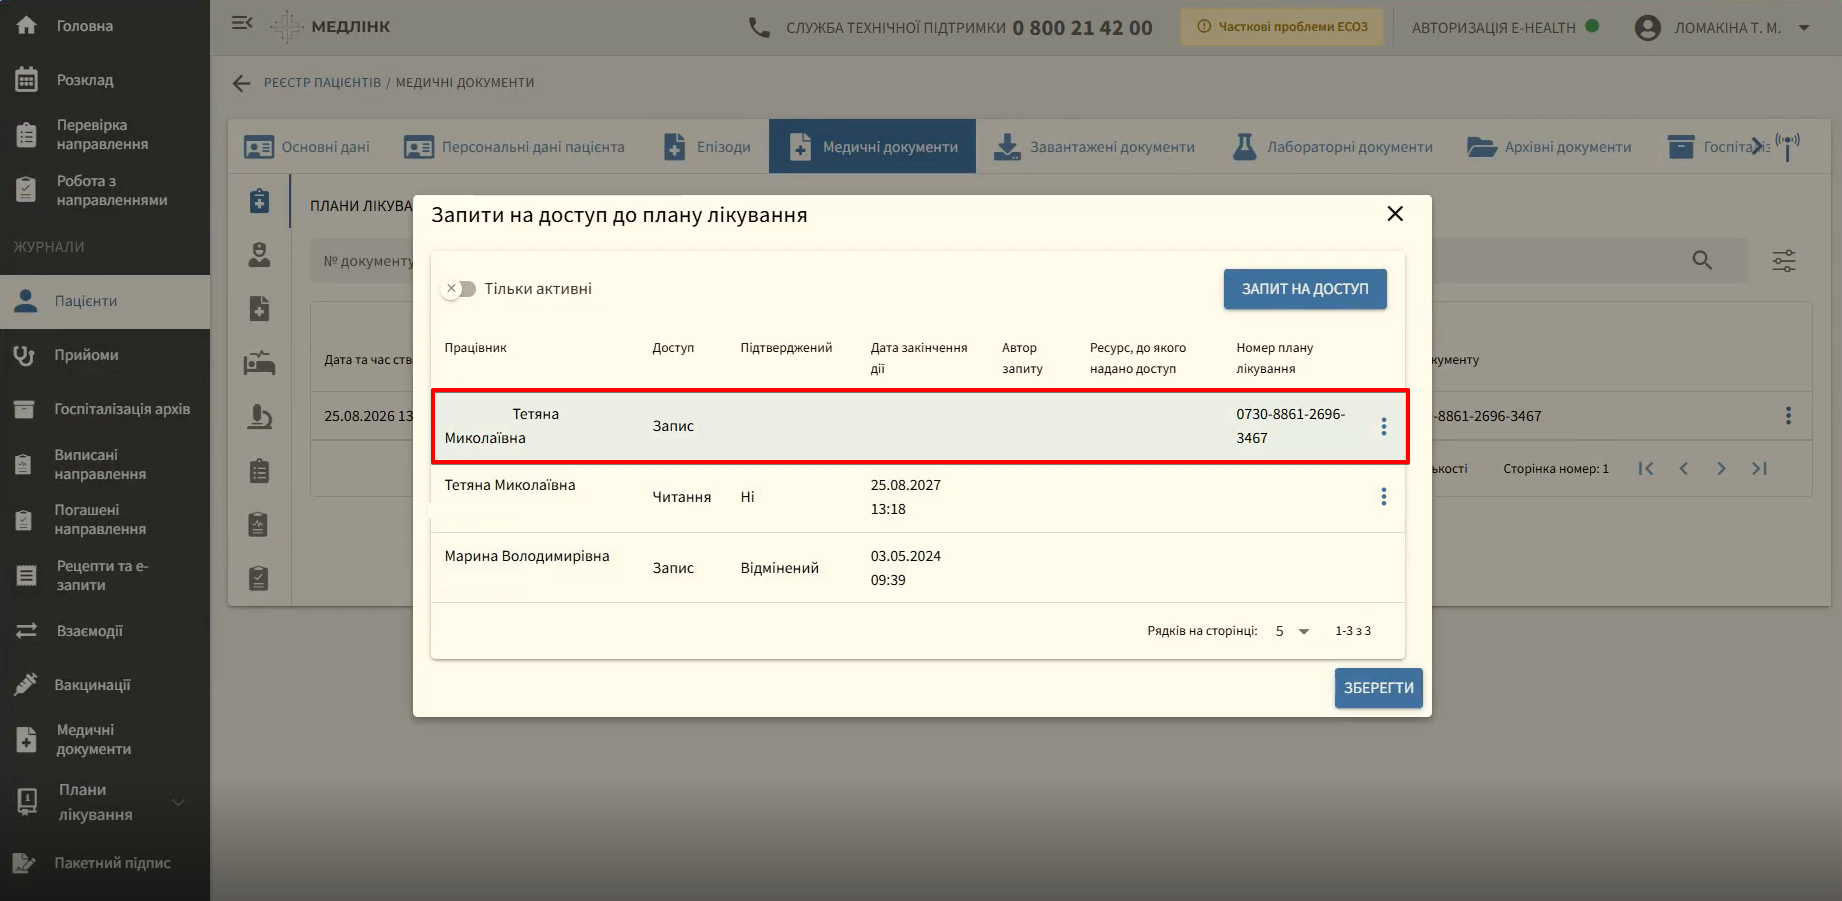Open Лабораторні документи tab
Image resolution: width=1842 pixels, height=901 pixels.
(1332, 147)
